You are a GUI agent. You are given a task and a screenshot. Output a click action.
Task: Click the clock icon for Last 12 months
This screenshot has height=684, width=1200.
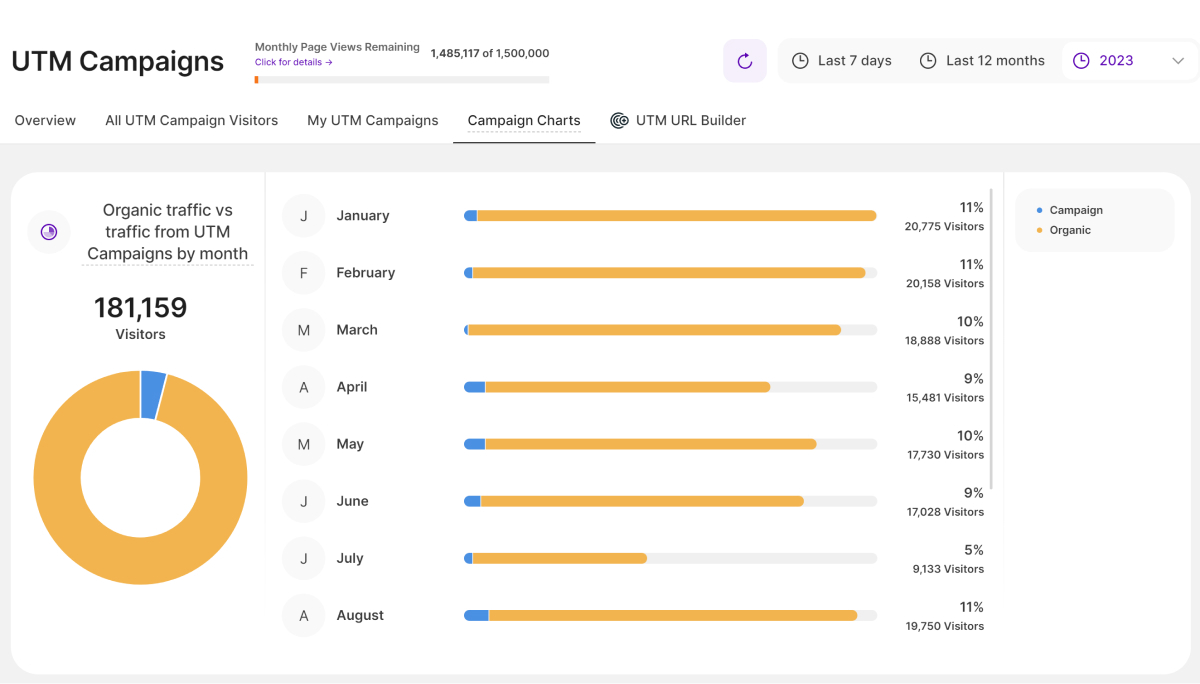[x=928, y=61]
